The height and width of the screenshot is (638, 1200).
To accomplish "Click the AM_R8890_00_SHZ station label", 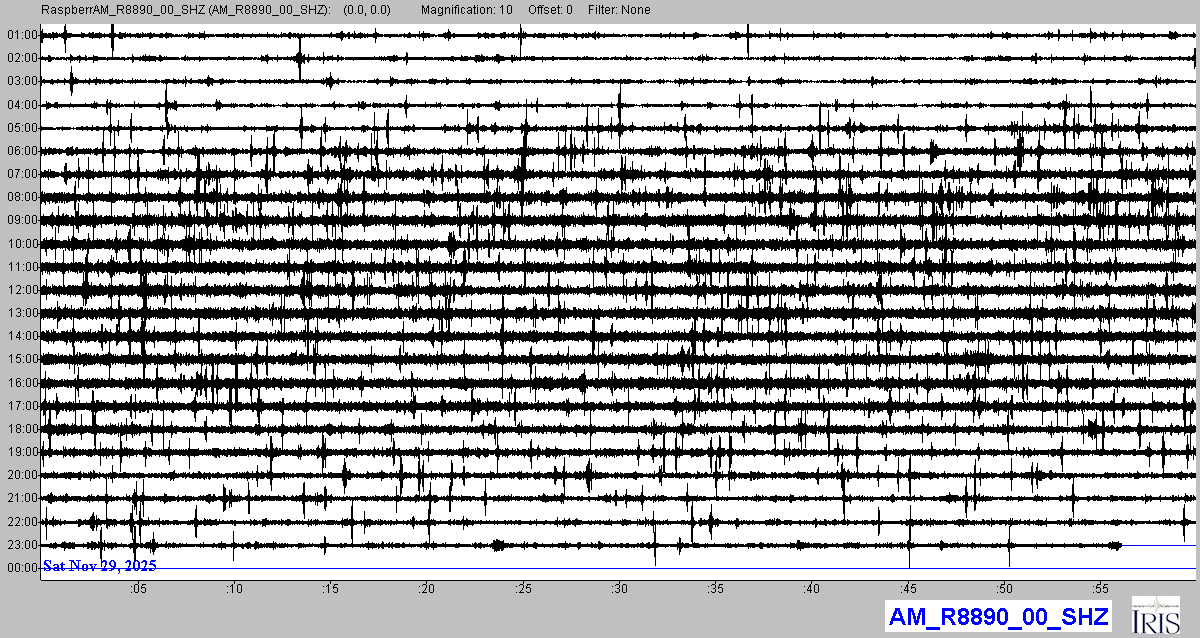I will (997, 617).
